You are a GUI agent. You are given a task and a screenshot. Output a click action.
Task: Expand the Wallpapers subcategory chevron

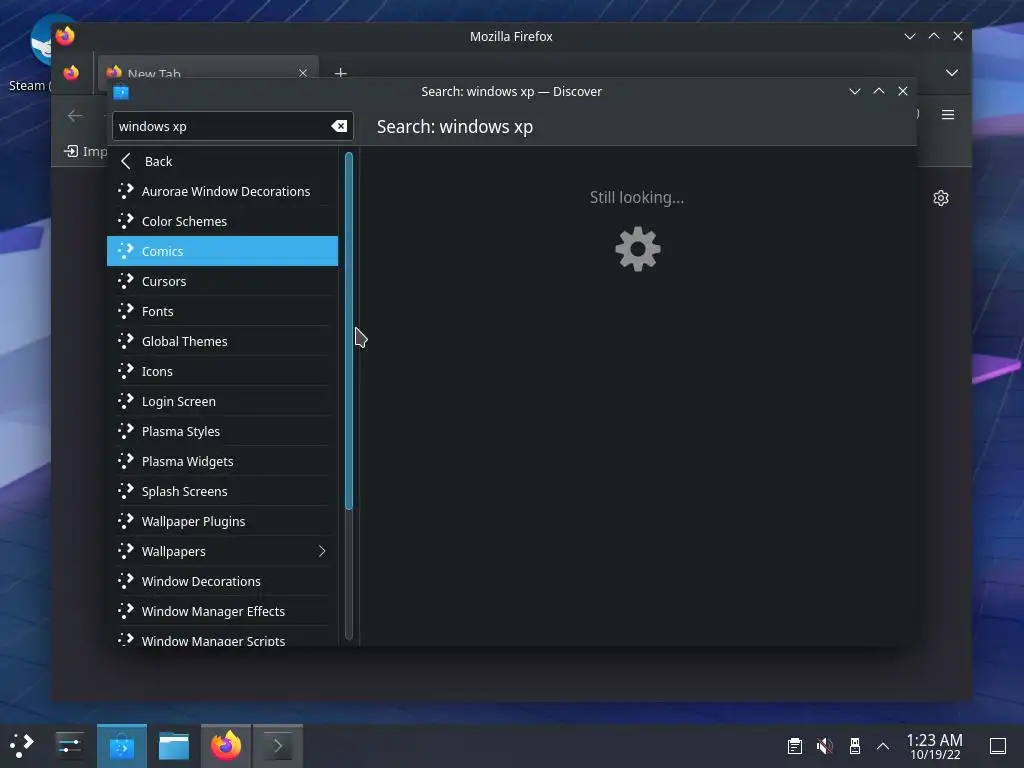[322, 551]
